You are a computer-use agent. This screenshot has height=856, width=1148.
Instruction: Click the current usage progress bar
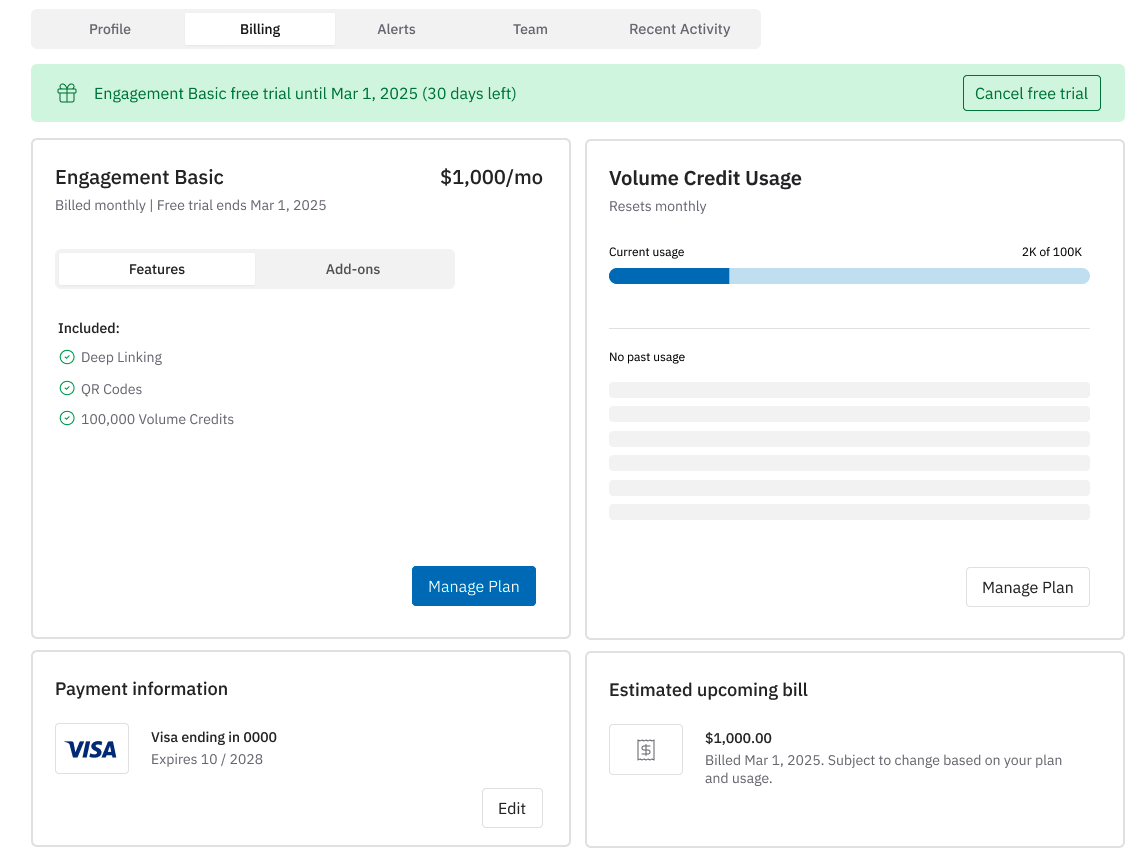849,276
